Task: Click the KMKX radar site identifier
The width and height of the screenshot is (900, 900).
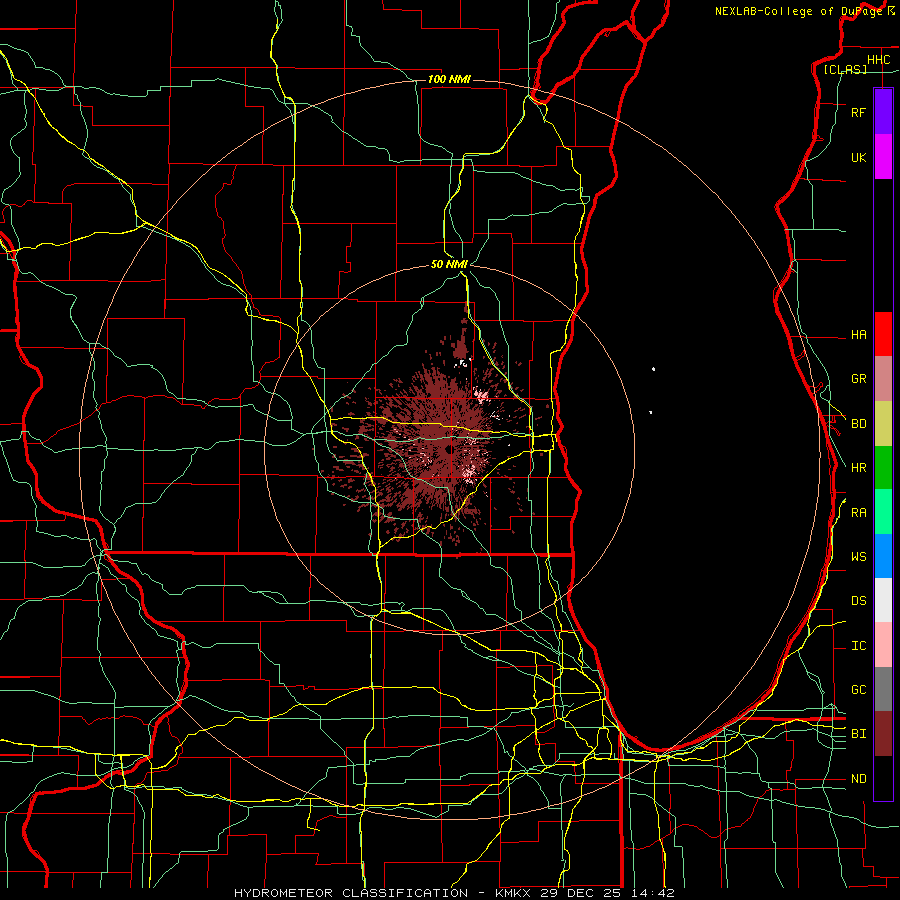Action: click(512, 893)
